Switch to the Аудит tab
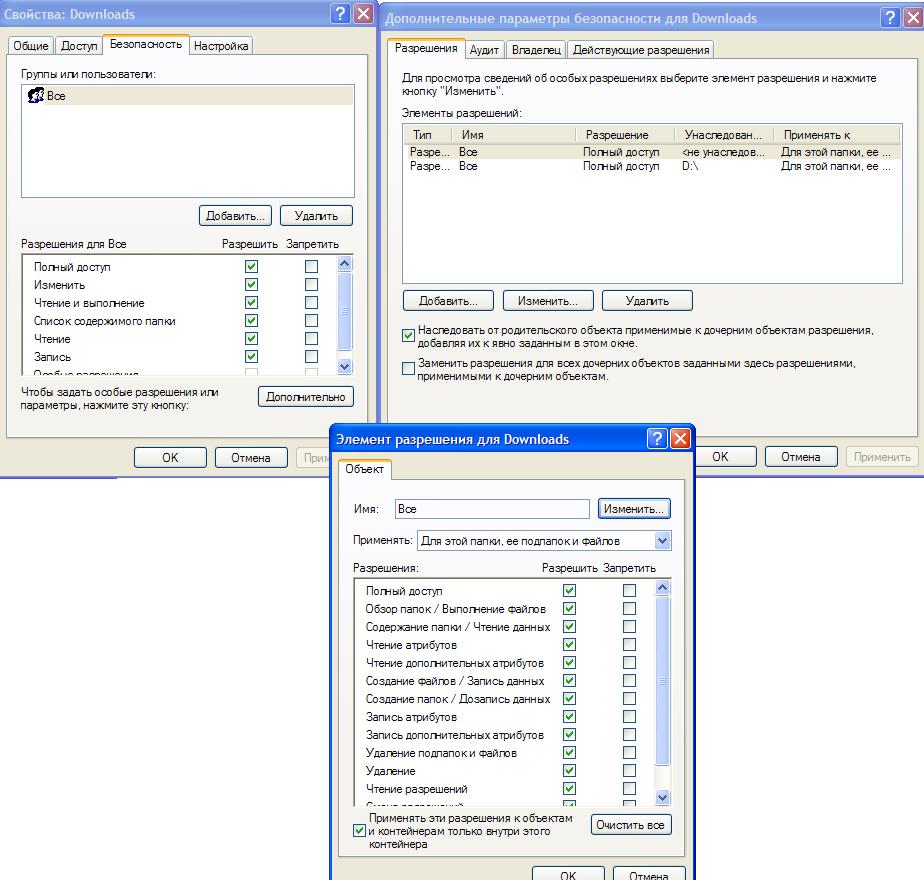924x880 pixels. tap(484, 50)
